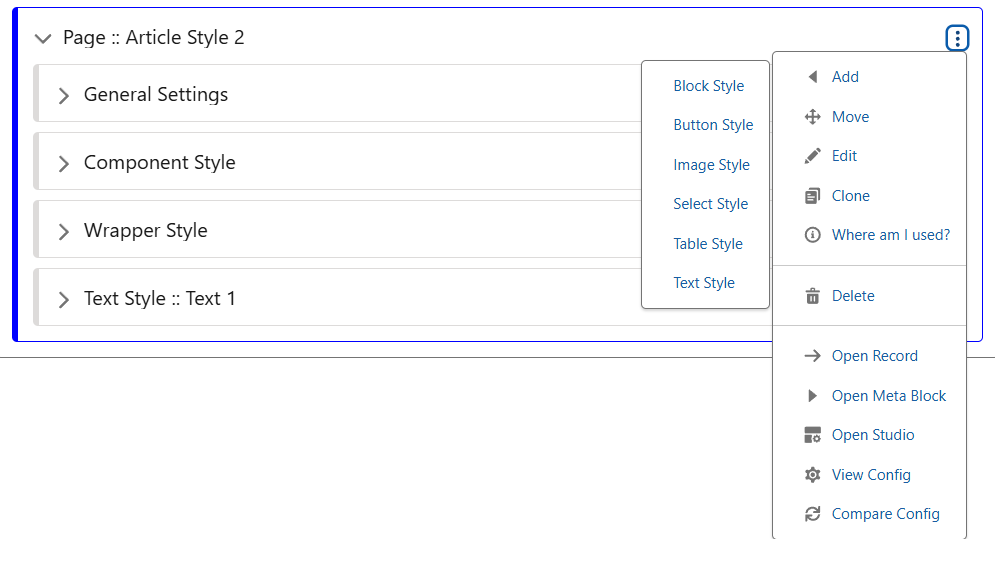The image size is (995, 562).
Task: Click the Clone copy icon
Action: pyautogui.click(x=813, y=196)
